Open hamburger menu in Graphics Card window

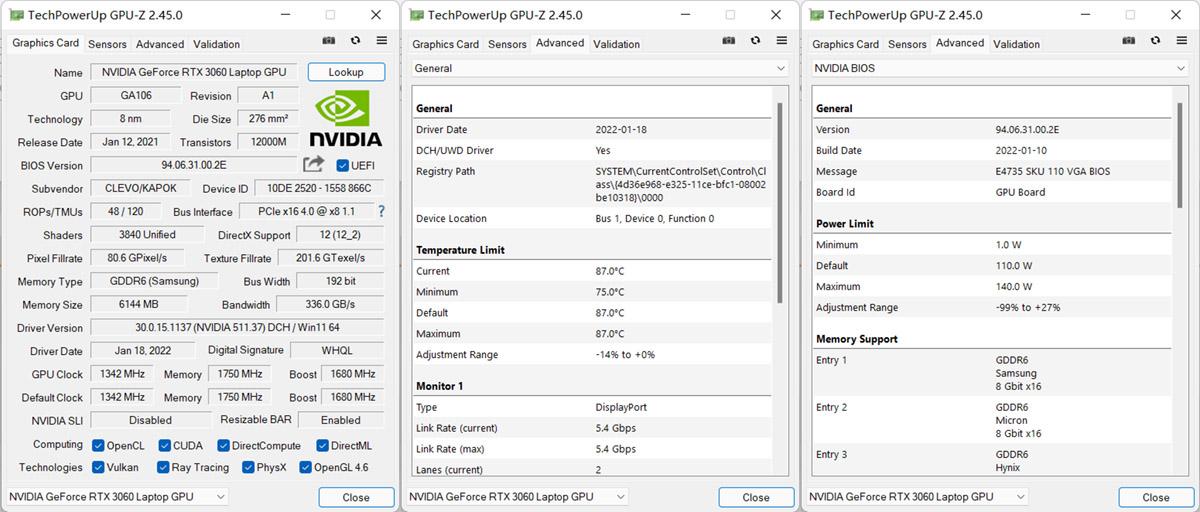point(381,41)
